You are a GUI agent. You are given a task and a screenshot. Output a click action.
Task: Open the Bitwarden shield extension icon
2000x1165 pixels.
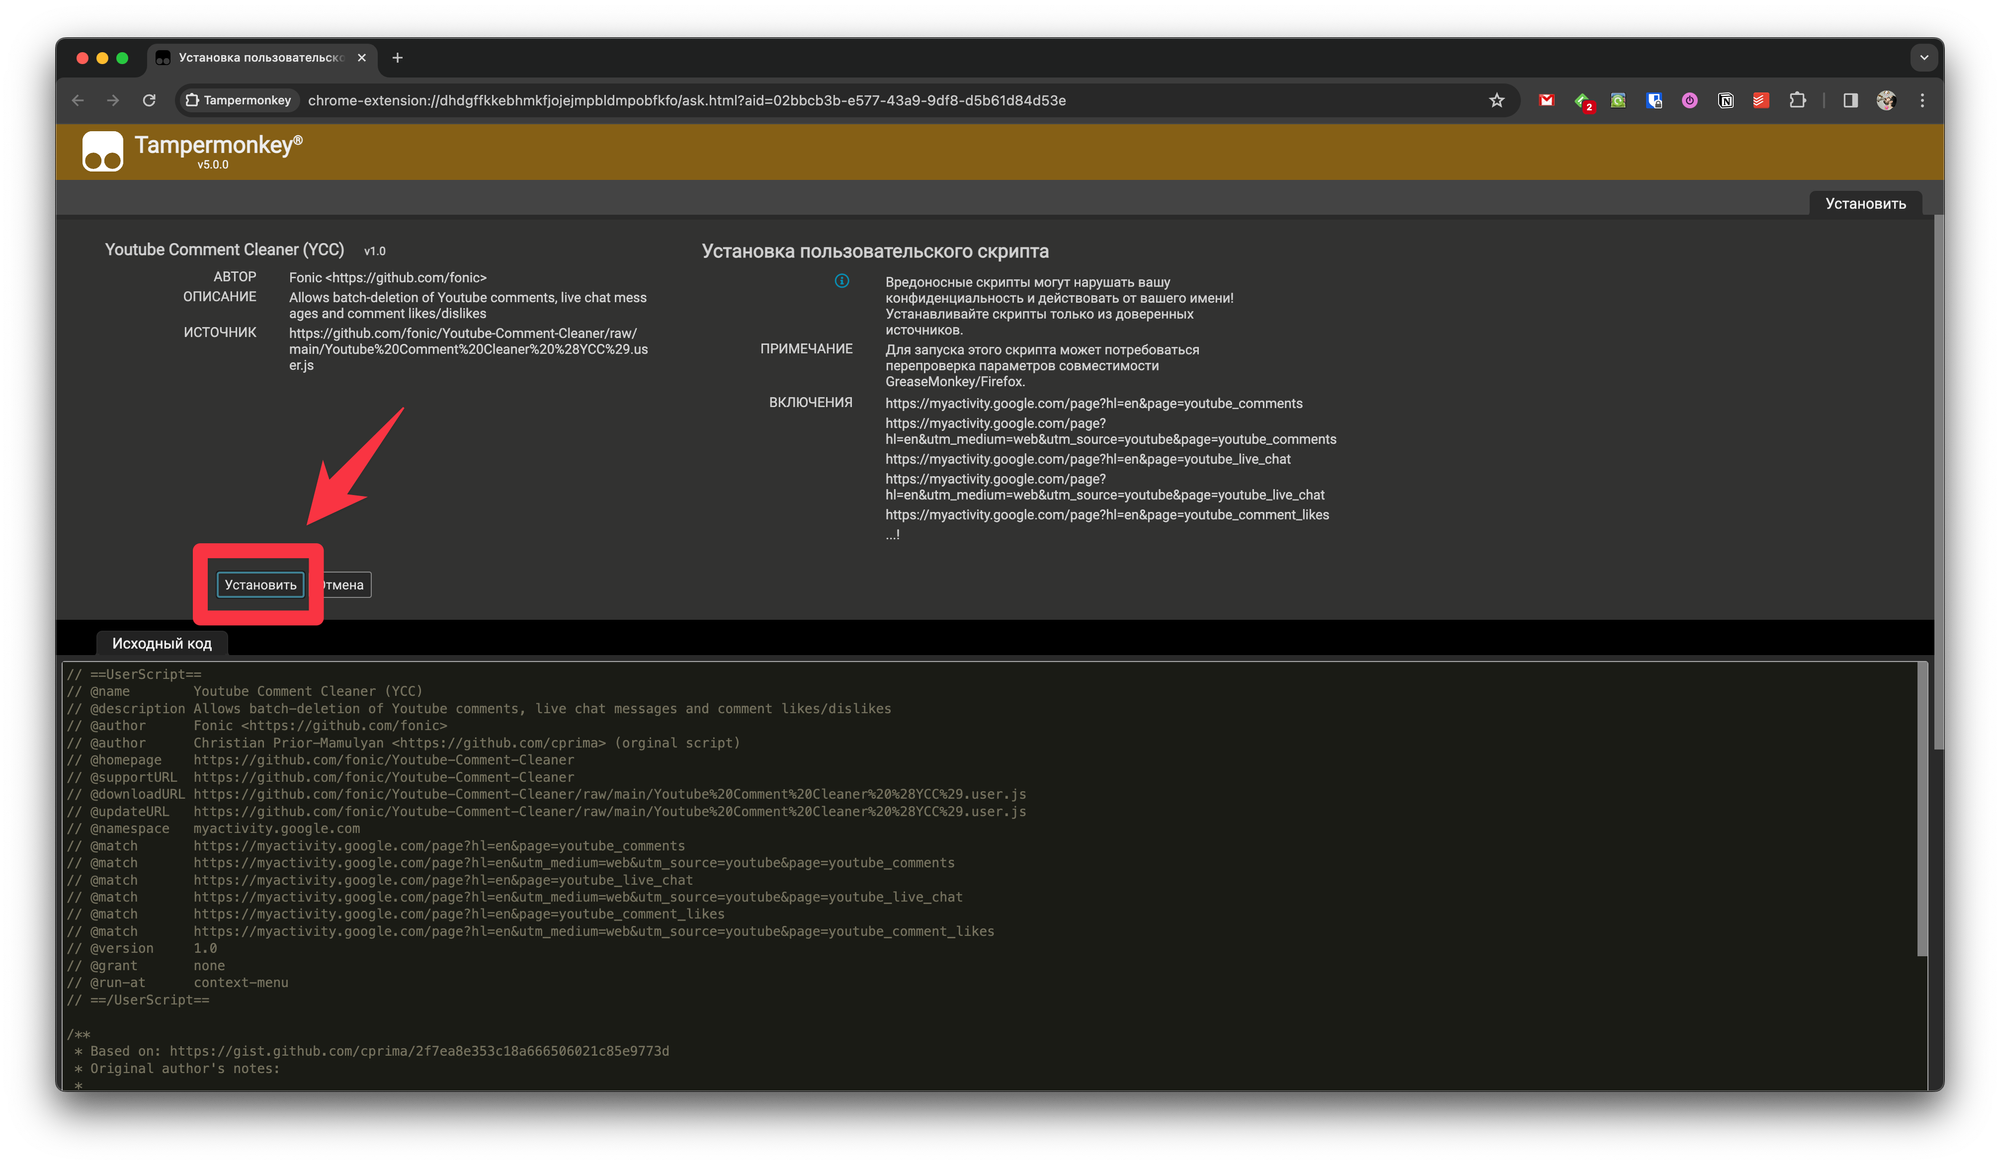pyautogui.click(x=1654, y=100)
